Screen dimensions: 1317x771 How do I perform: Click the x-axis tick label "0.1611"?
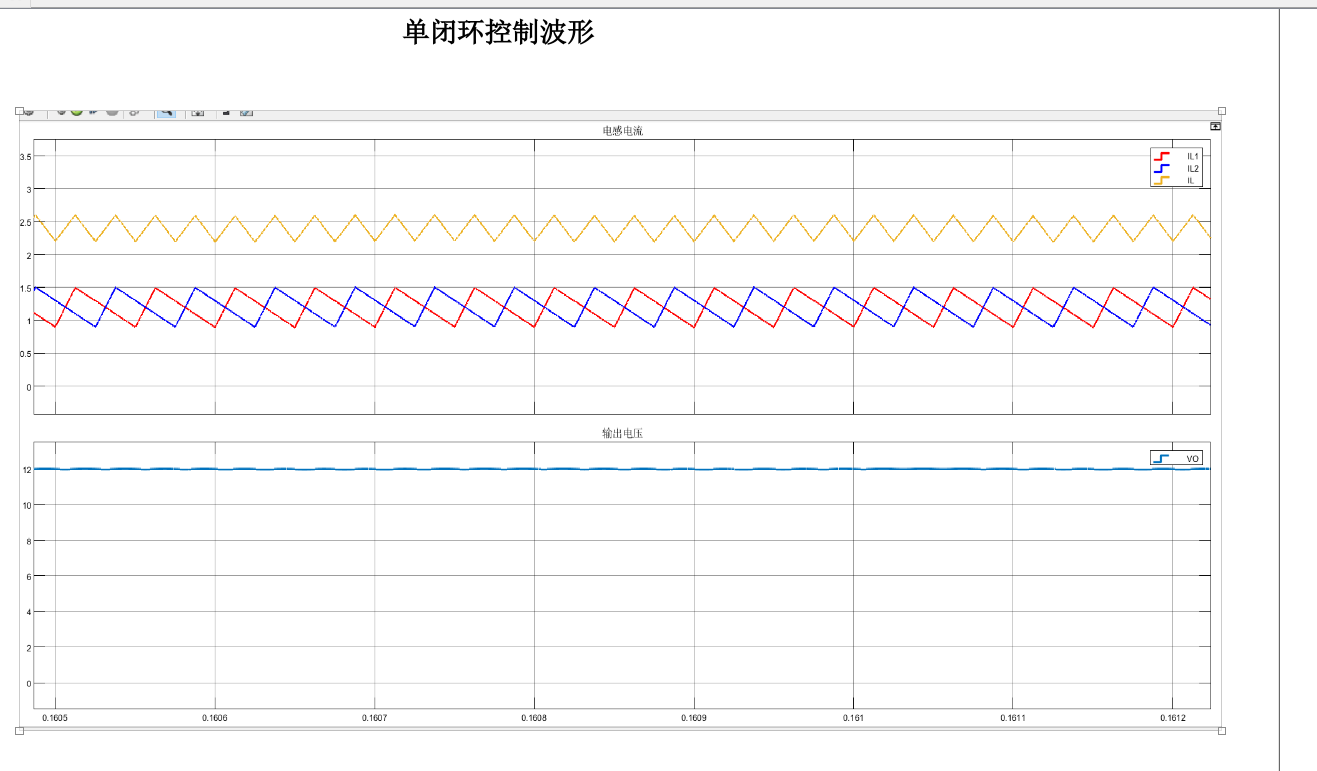[x=1013, y=718]
